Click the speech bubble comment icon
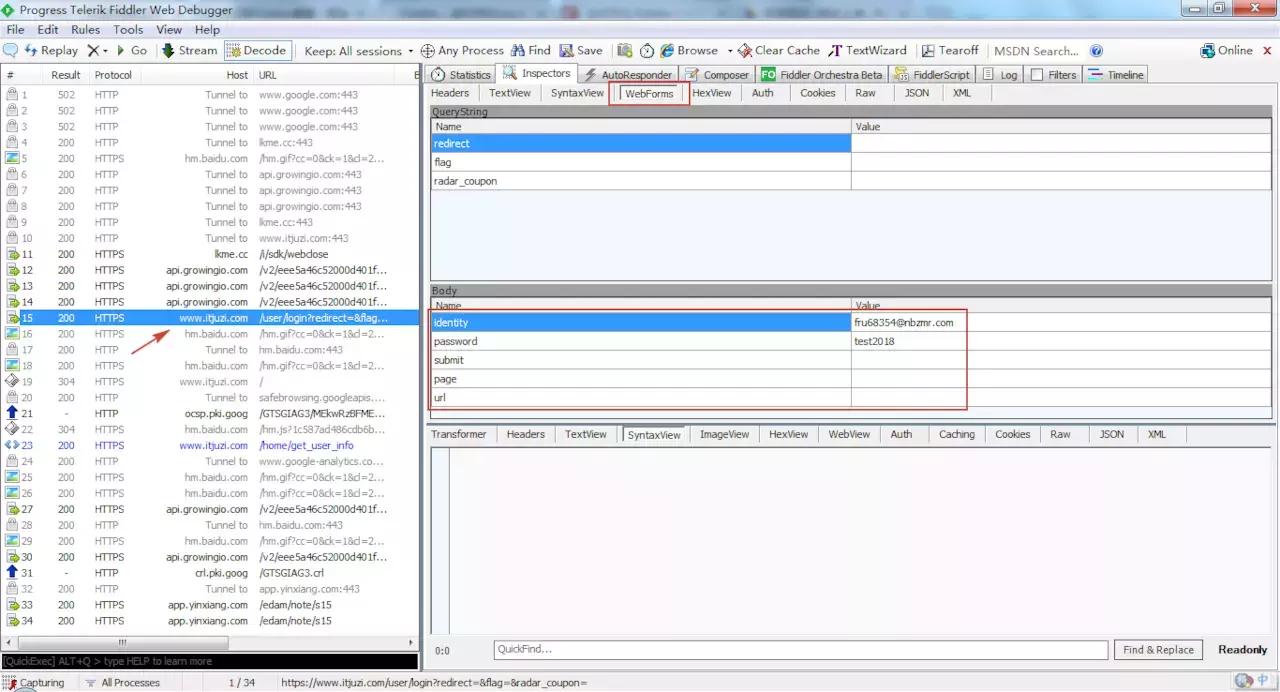1280x692 pixels. [x=11, y=50]
